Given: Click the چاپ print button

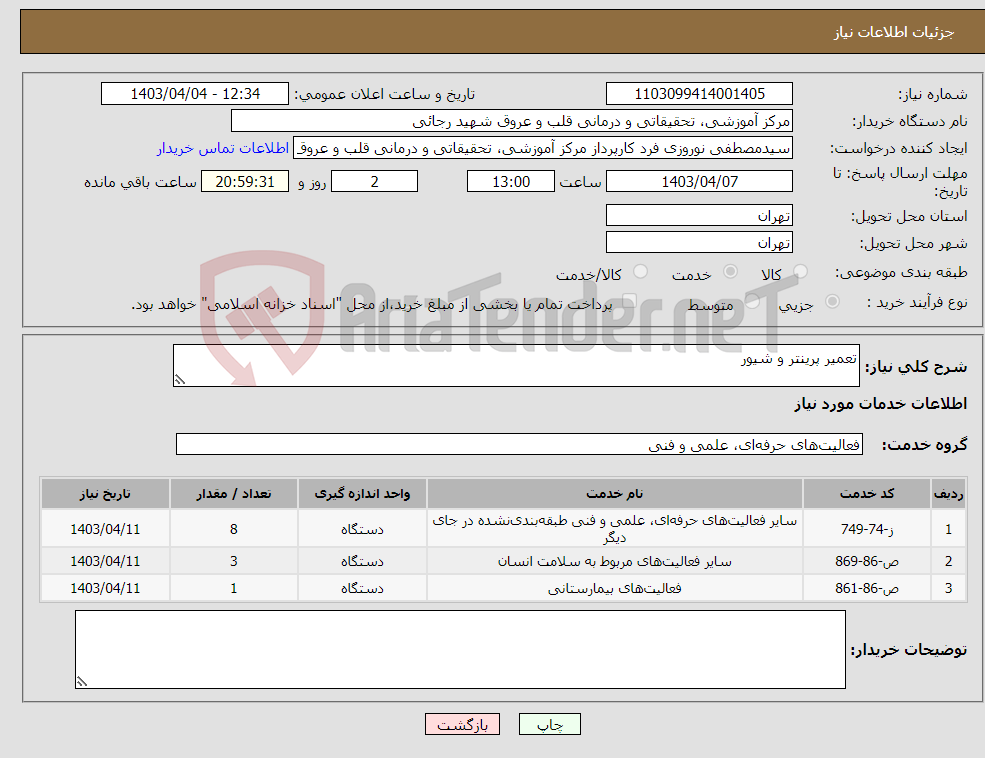Looking at the screenshot, I should (550, 724).
